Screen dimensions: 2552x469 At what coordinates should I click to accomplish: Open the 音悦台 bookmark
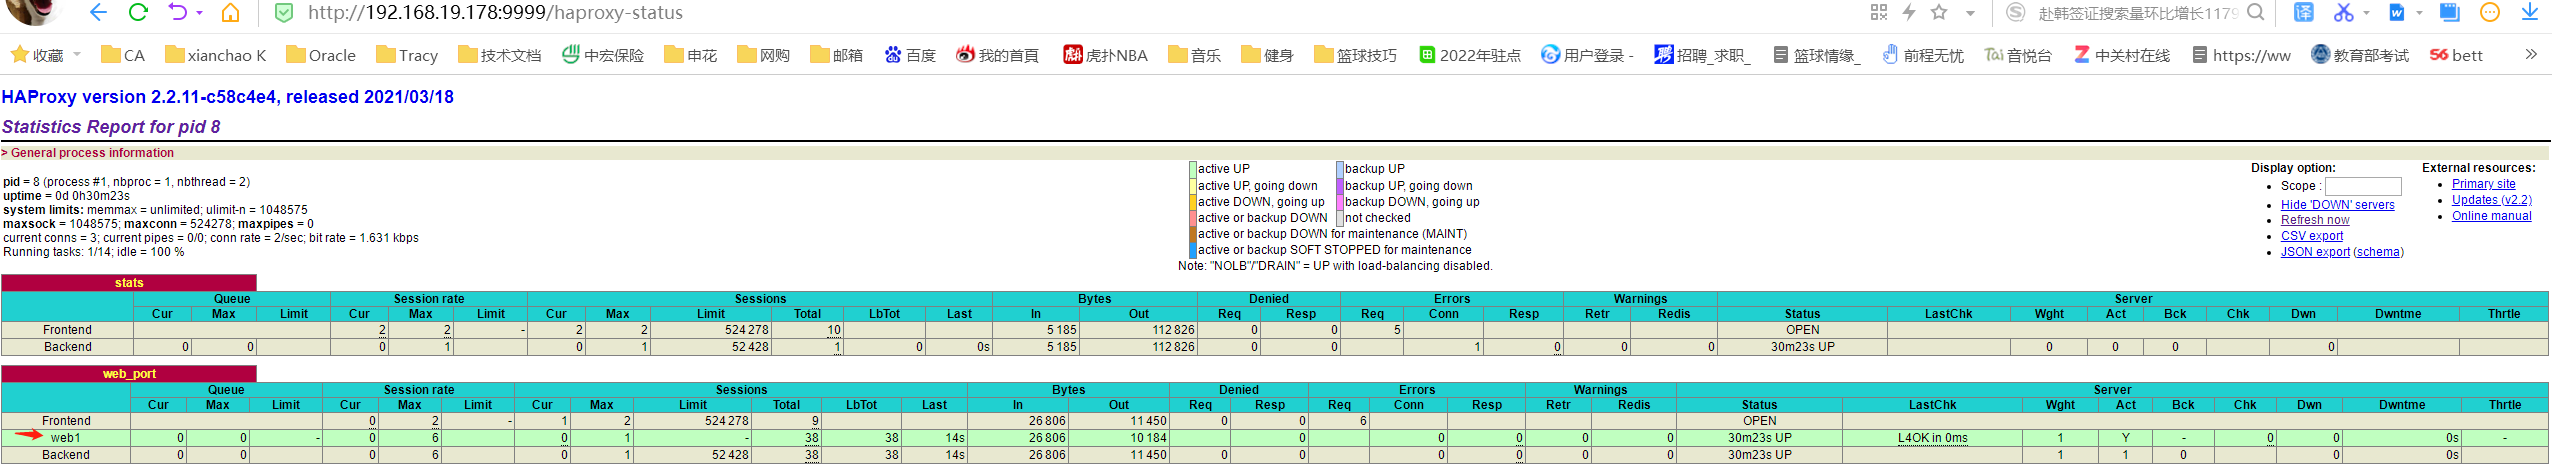point(2018,55)
